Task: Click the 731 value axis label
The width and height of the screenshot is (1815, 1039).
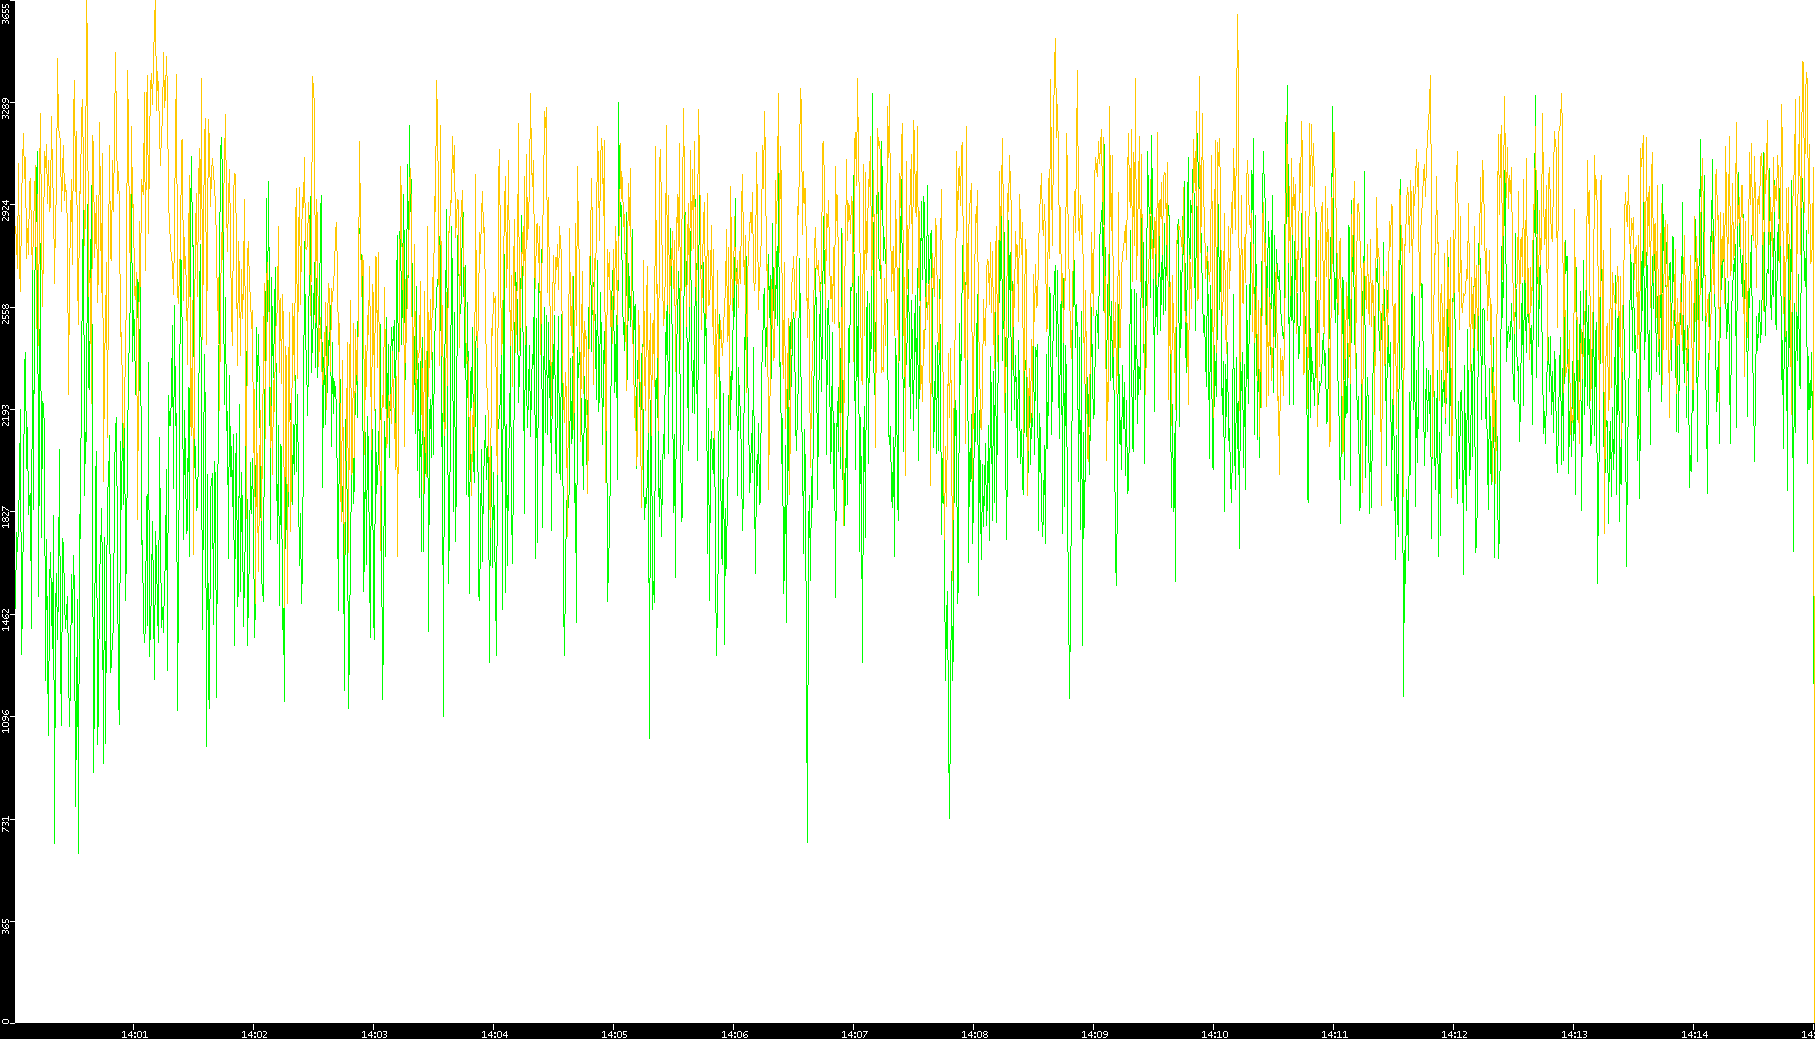Action: click(x=6, y=823)
